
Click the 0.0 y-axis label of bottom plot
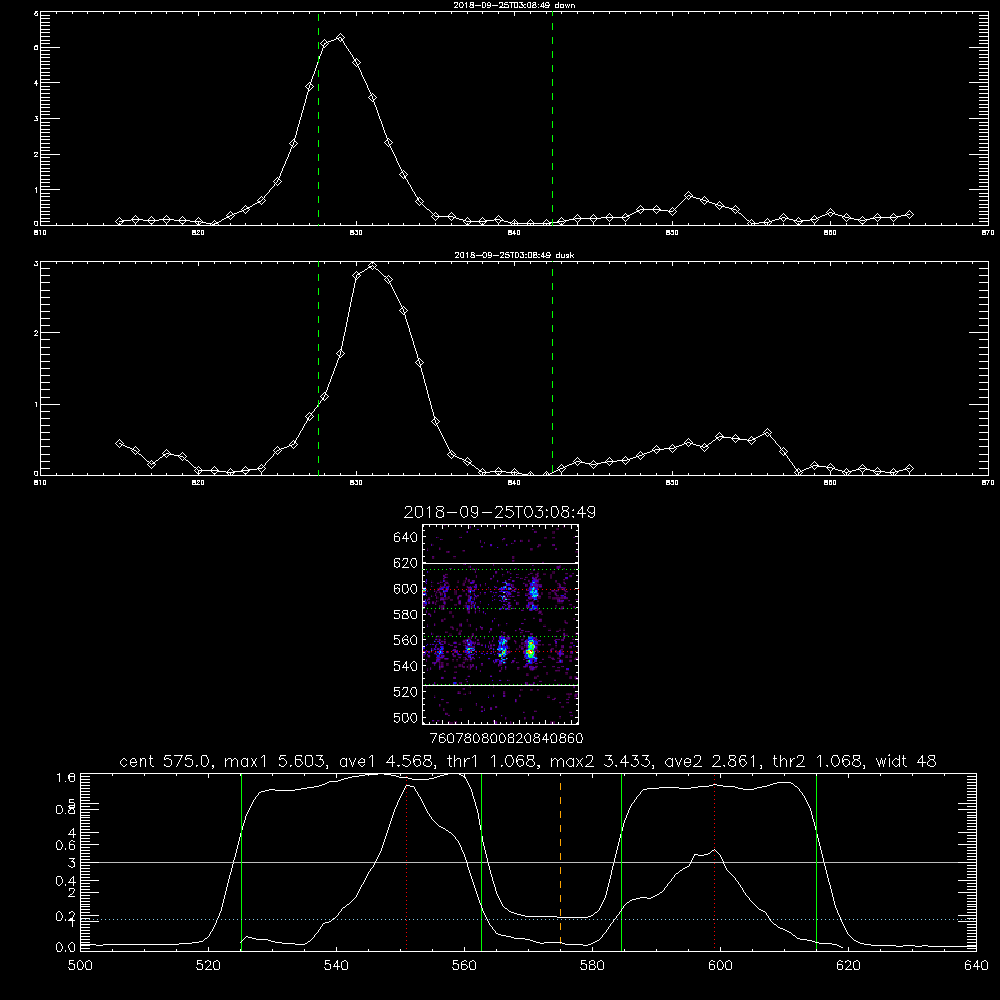66,948
